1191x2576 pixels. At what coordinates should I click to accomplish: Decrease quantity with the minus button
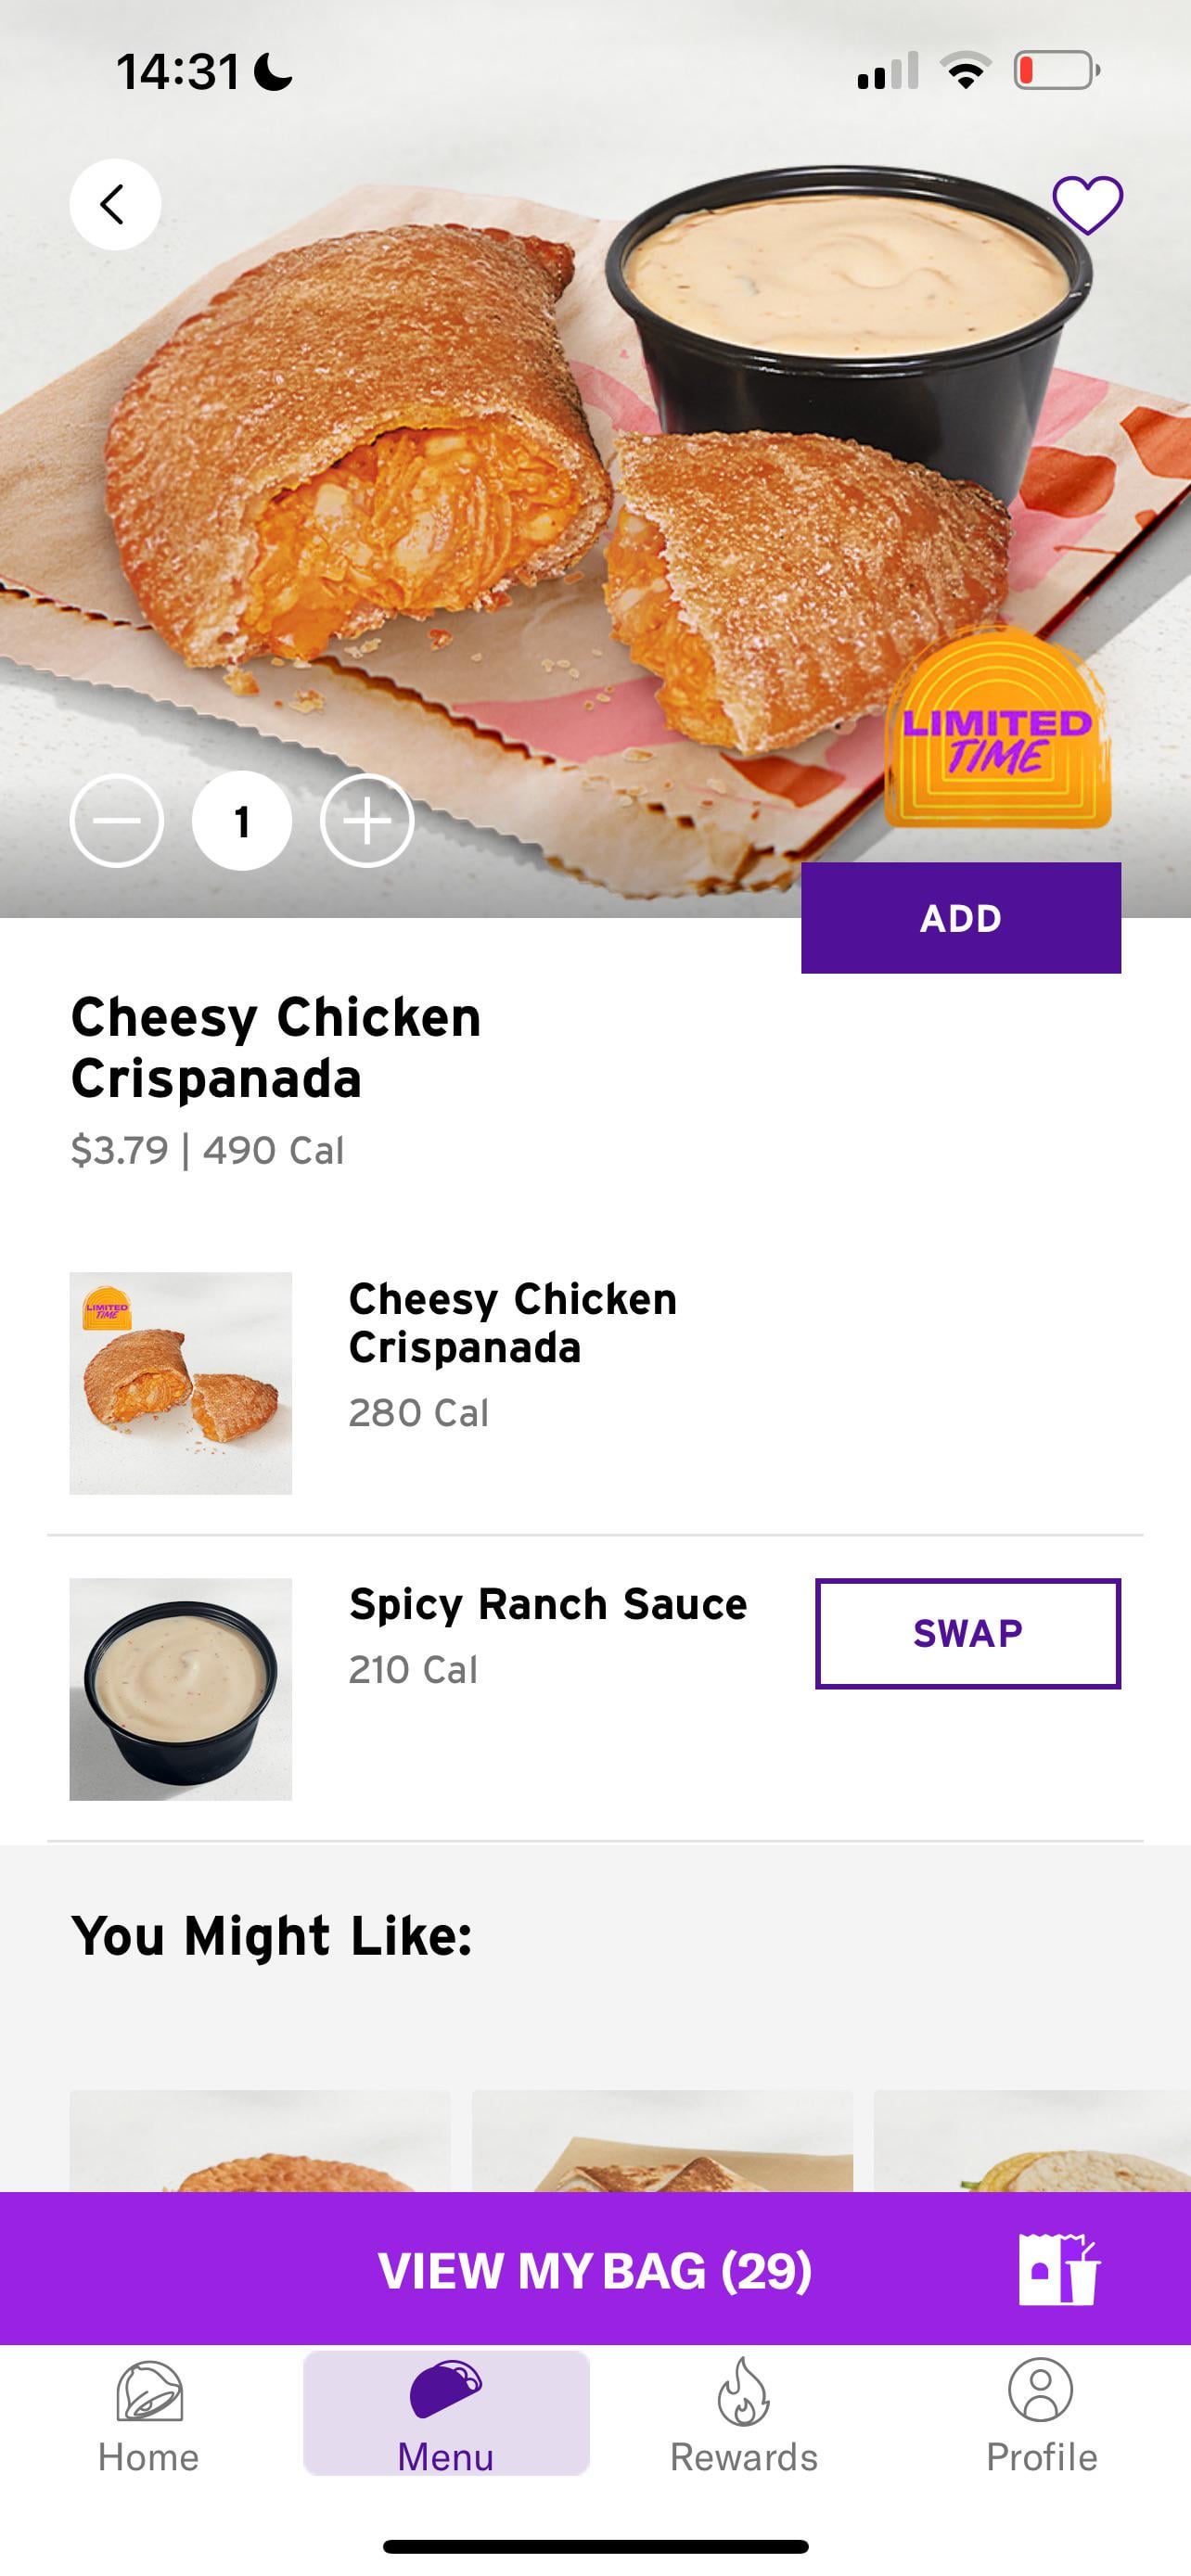coord(117,821)
